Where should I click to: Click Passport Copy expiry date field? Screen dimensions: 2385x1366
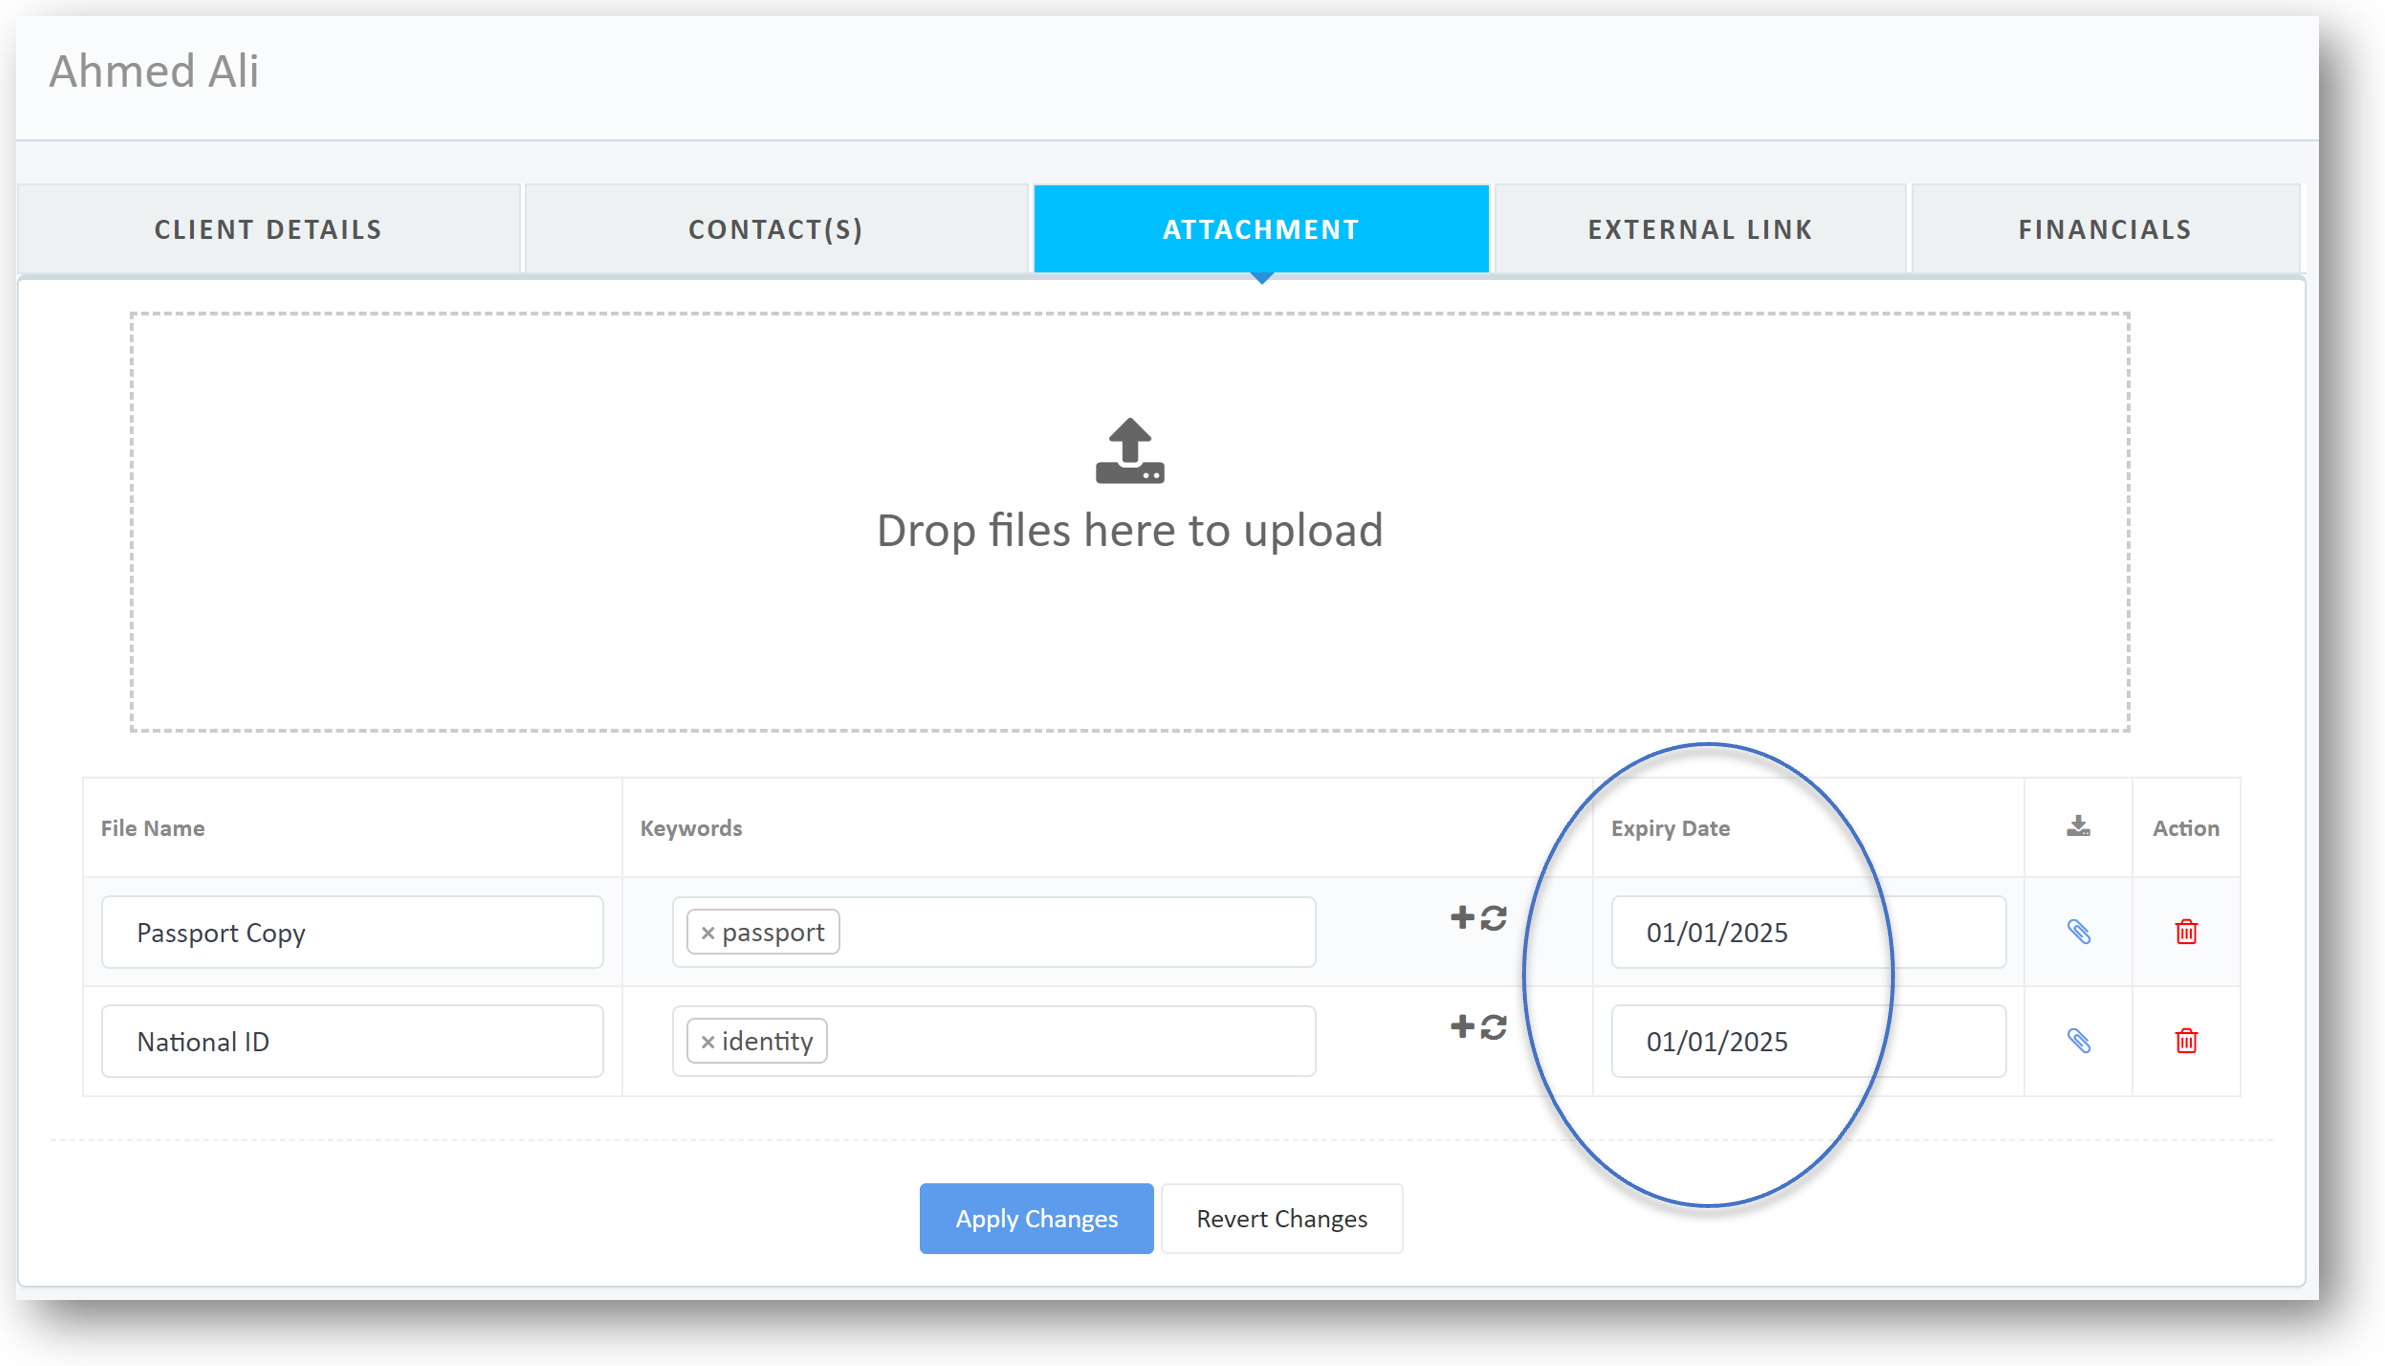(1807, 932)
